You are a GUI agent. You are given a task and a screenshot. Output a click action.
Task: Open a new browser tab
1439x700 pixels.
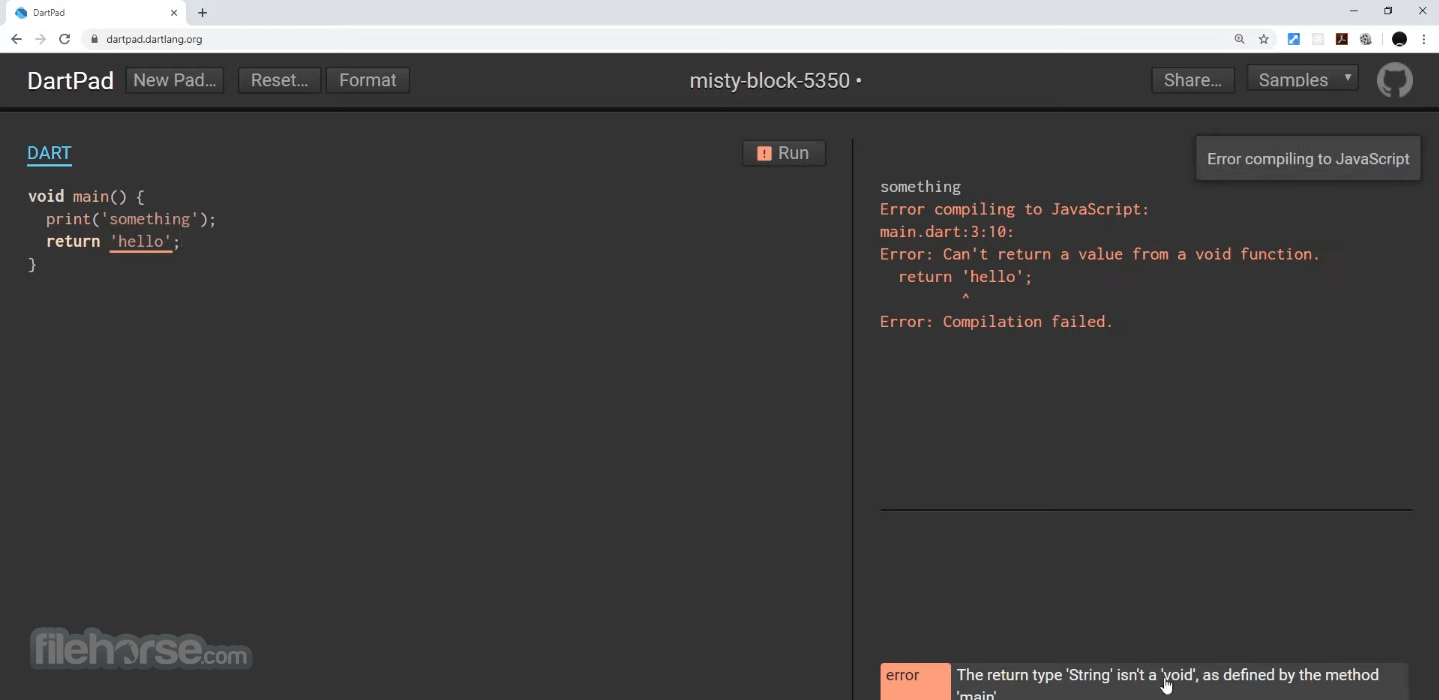pyautogui.click(x=202, y=13)
